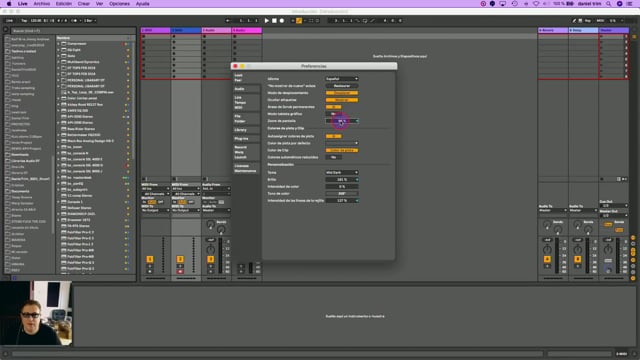Click the Tono de color slider
This screenshot has height=360, width=640.
pyautogui.click(x=342, y=193)
